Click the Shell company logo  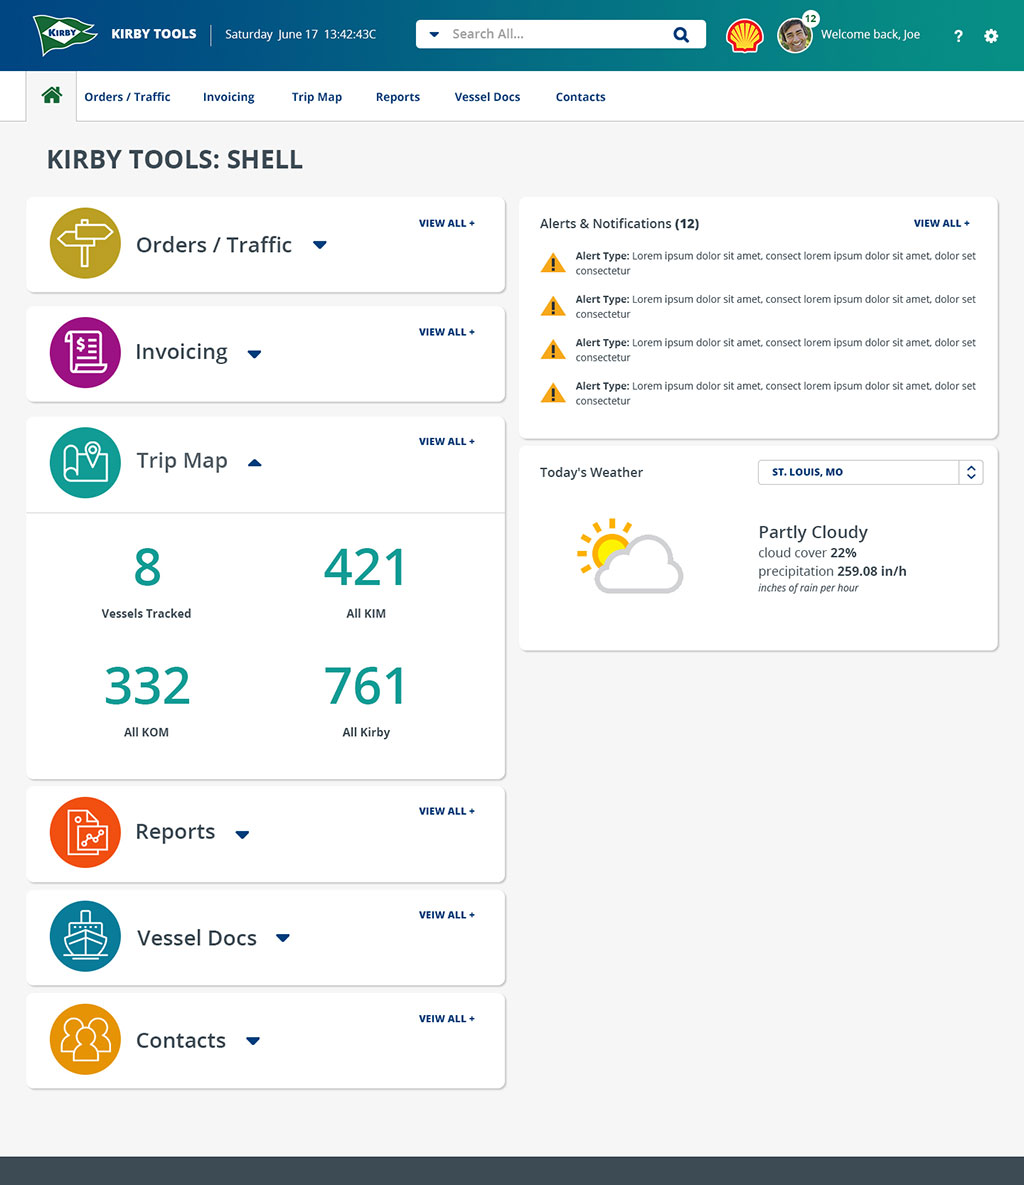(744, 36)
